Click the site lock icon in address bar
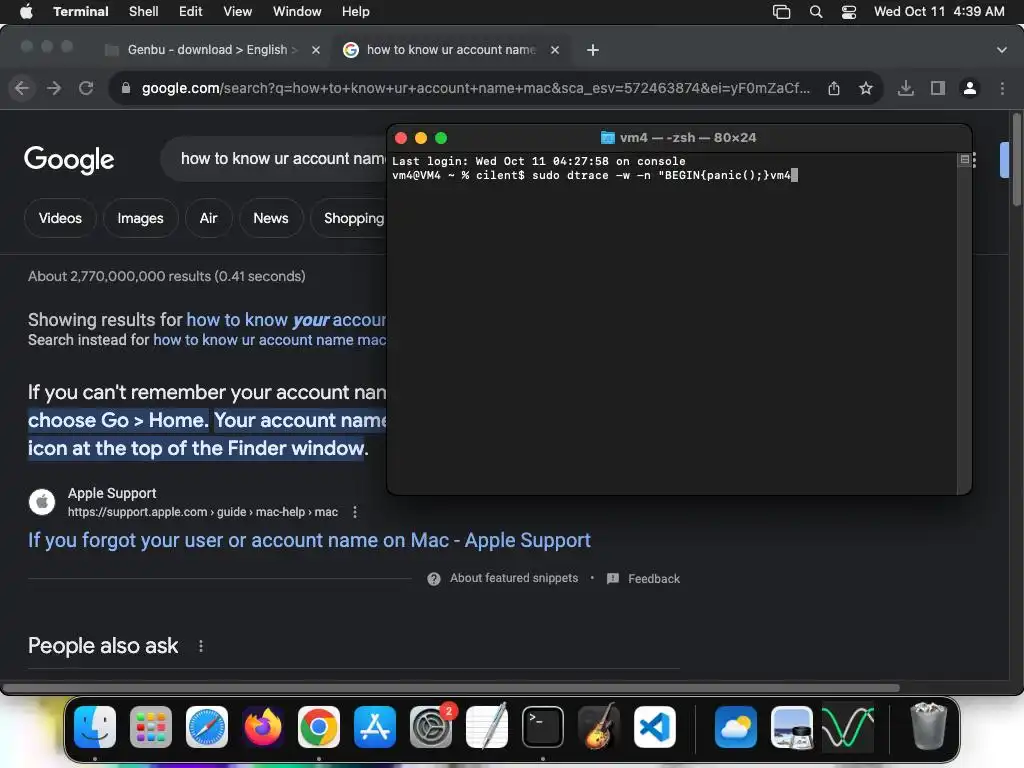This screenshot has width=1024, height=768. click(126, 88)
